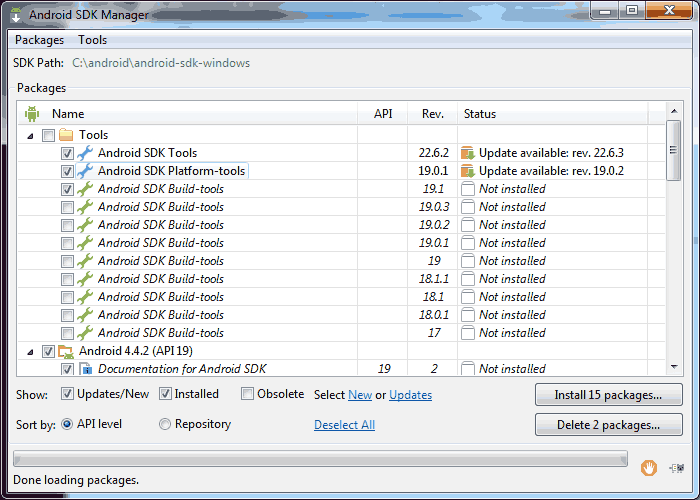Click the 'Done loading packages.' status message
This screenshot has height=500, width=700.
tap(76, 480)
